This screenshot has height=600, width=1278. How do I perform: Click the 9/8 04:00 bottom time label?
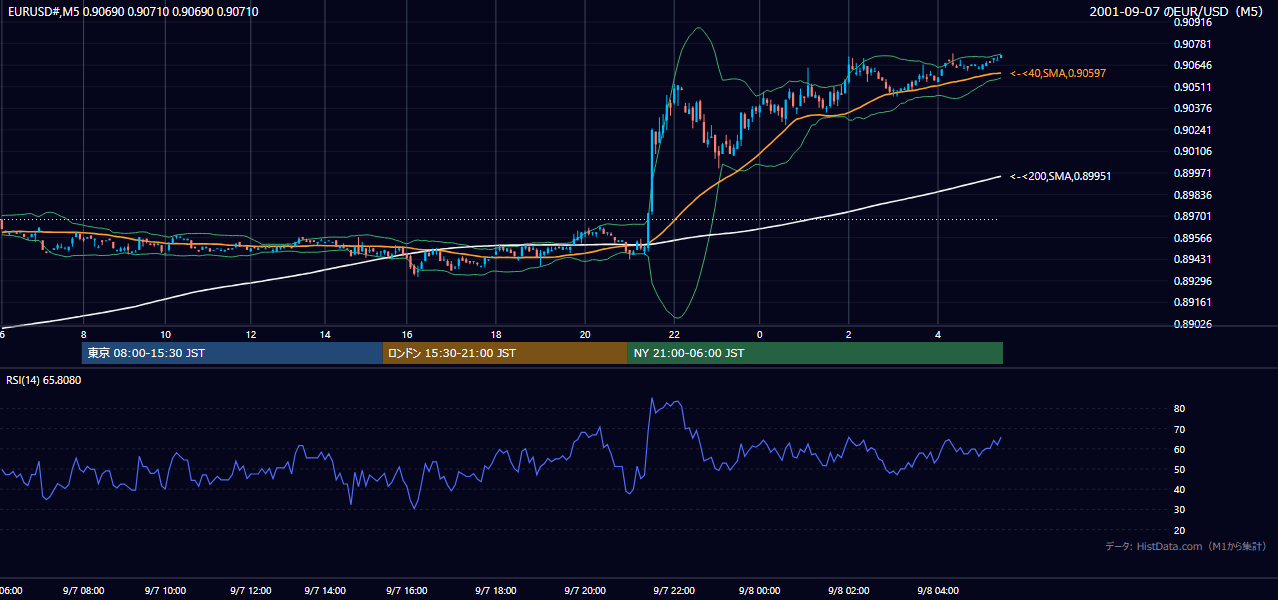[x=938, y=591]
